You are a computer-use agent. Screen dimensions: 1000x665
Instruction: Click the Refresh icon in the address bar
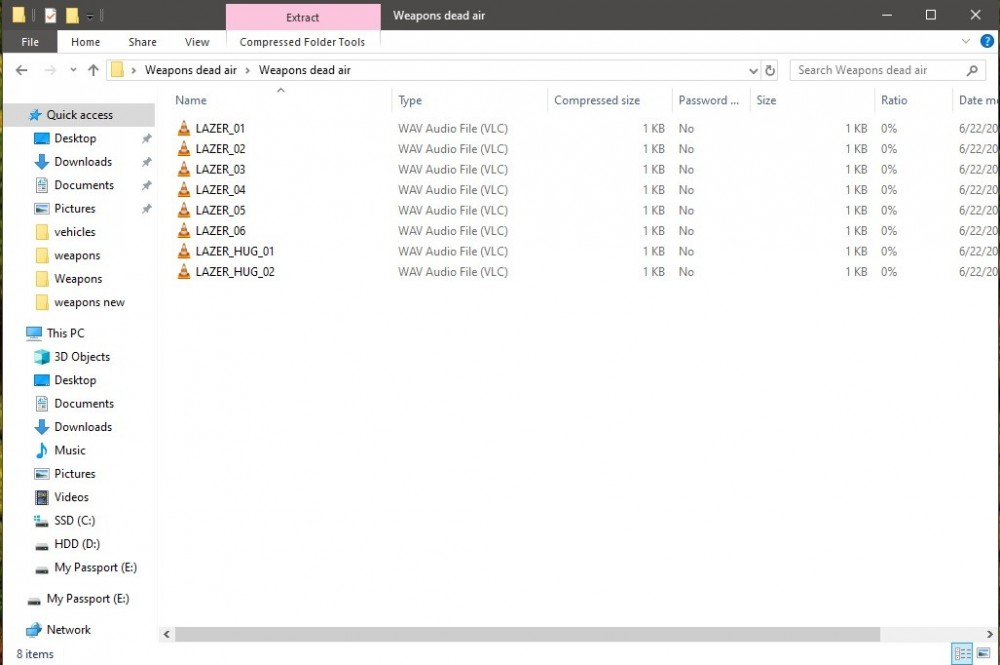[x=770, y=70]
